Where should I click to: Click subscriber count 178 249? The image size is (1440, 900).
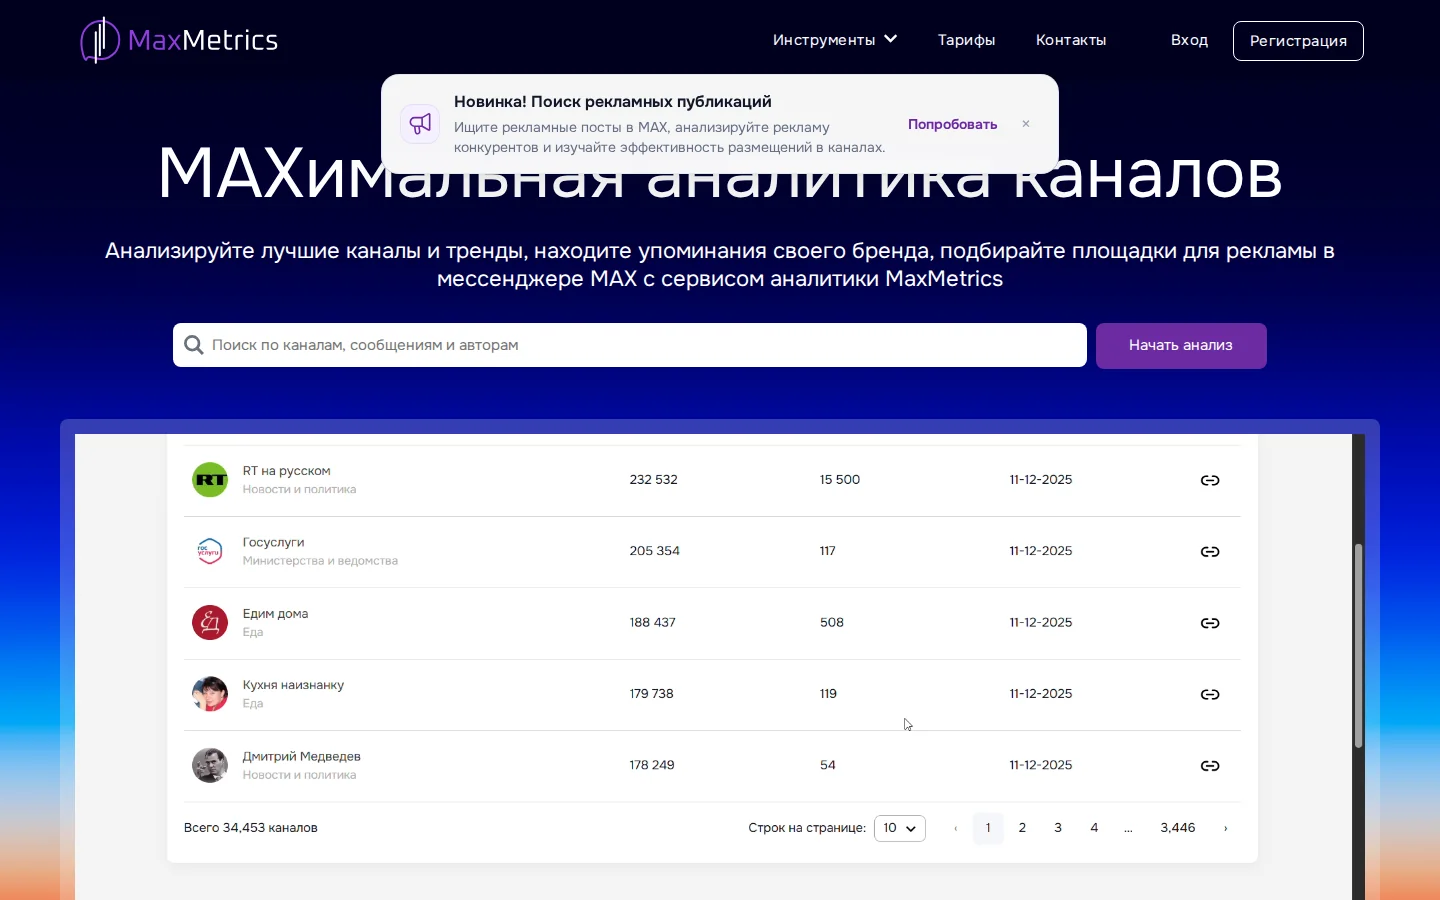coord(652,765)
